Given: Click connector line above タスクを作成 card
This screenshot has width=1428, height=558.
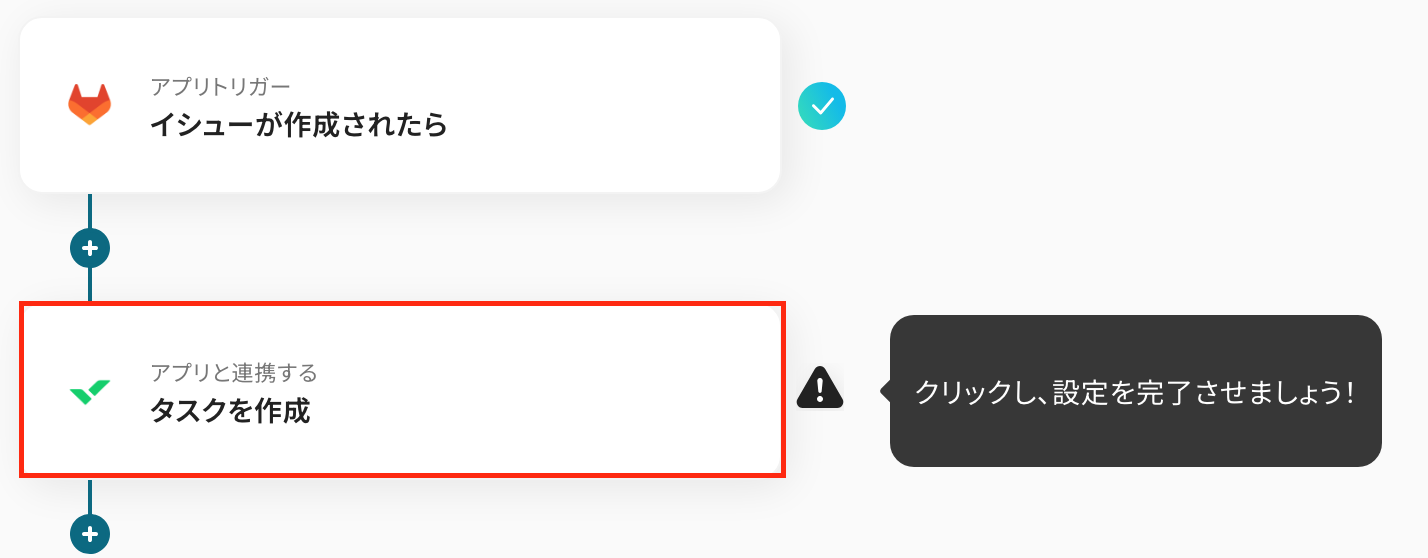Looking at the screenshot, I should [x=90, y=285].
